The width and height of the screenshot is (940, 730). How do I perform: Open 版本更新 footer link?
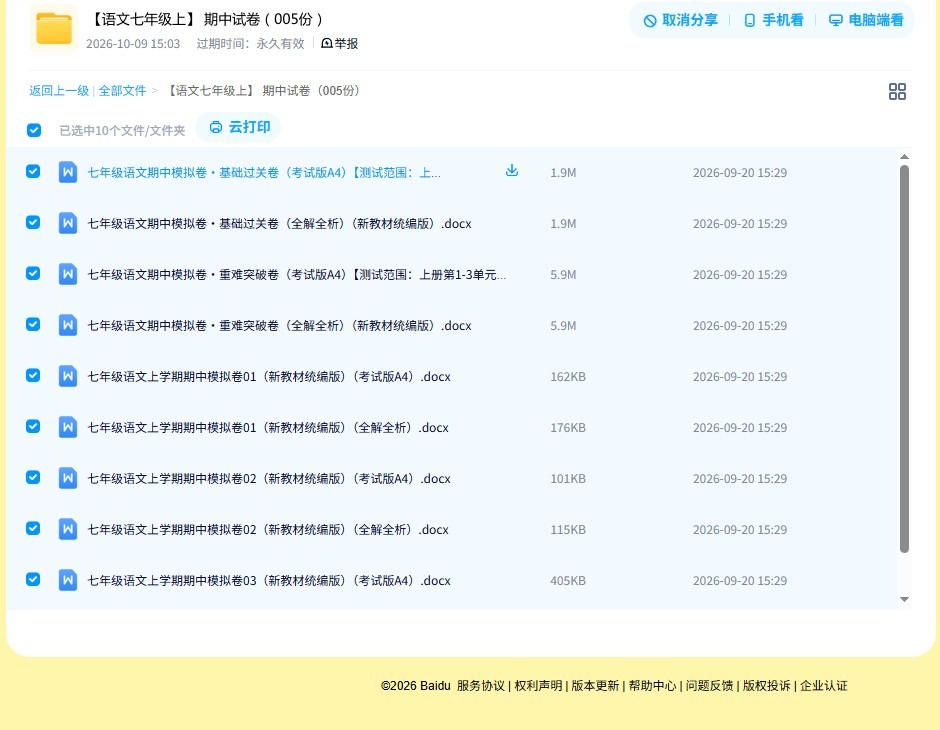[x=595, y=686]
